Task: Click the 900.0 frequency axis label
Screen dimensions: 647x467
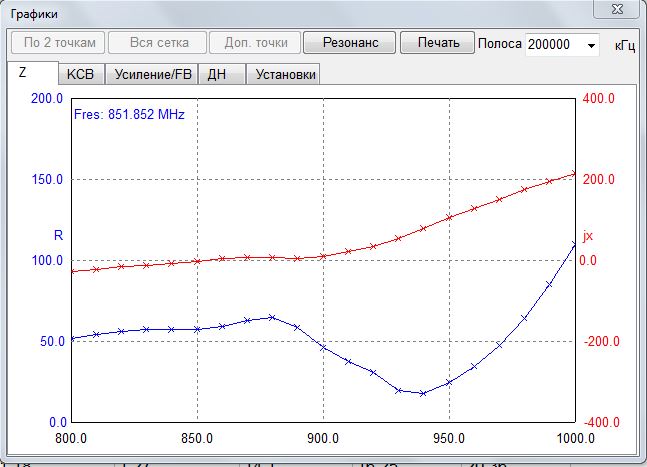Action: pyautogui.click(x=323, y=438)
